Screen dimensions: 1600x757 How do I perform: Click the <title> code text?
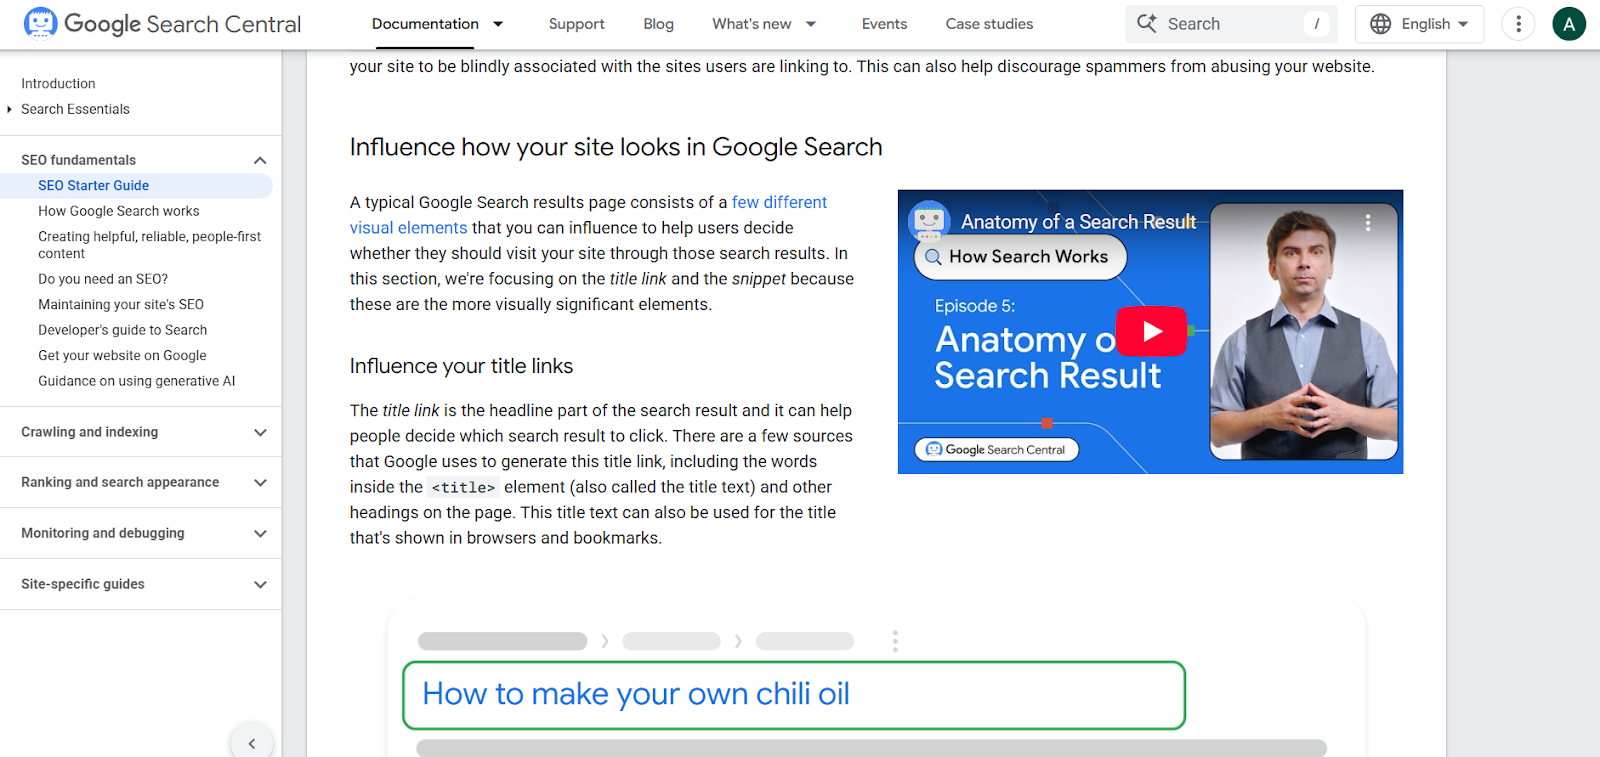[x=463, y=488]
